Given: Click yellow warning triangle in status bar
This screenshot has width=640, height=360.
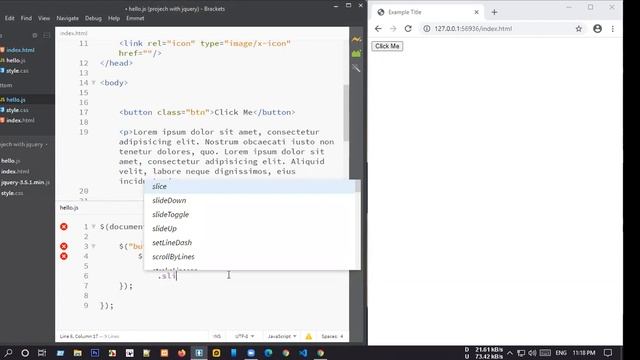Looking at the screenshot, I should 309,336.
